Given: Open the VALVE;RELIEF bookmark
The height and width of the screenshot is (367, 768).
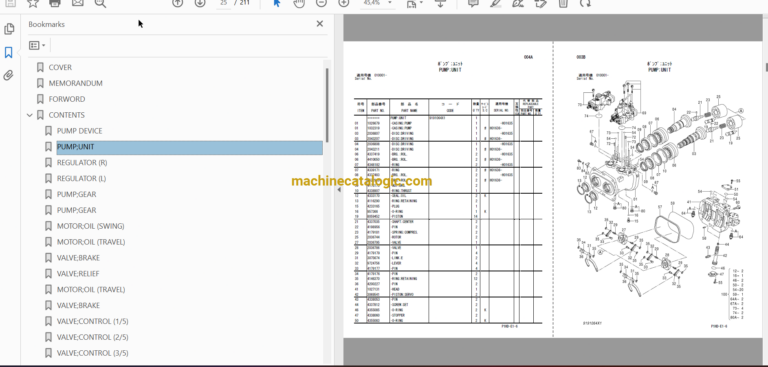Looking at the screenshot, I should [x=78, y=273].
